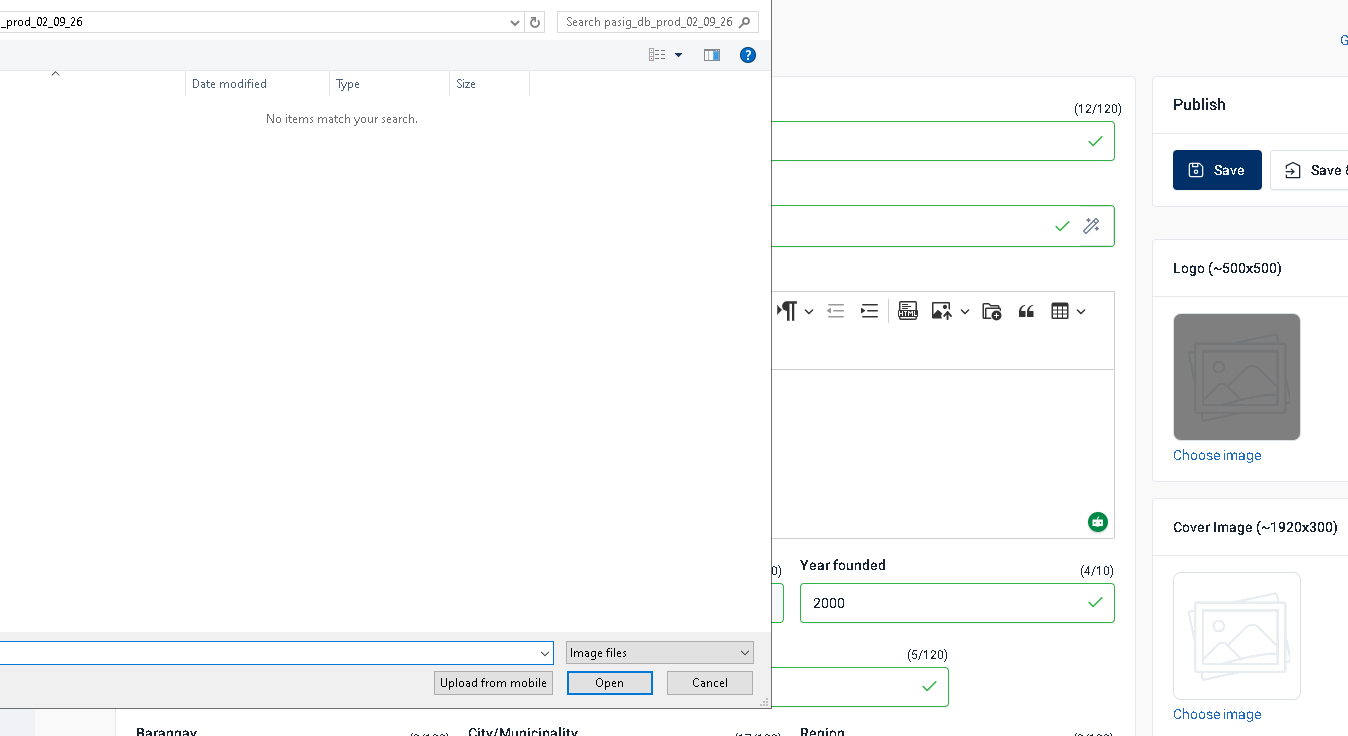1348x736 pixels.
Task: Expand the Image files type dropdown
Action: click(659, 653)
